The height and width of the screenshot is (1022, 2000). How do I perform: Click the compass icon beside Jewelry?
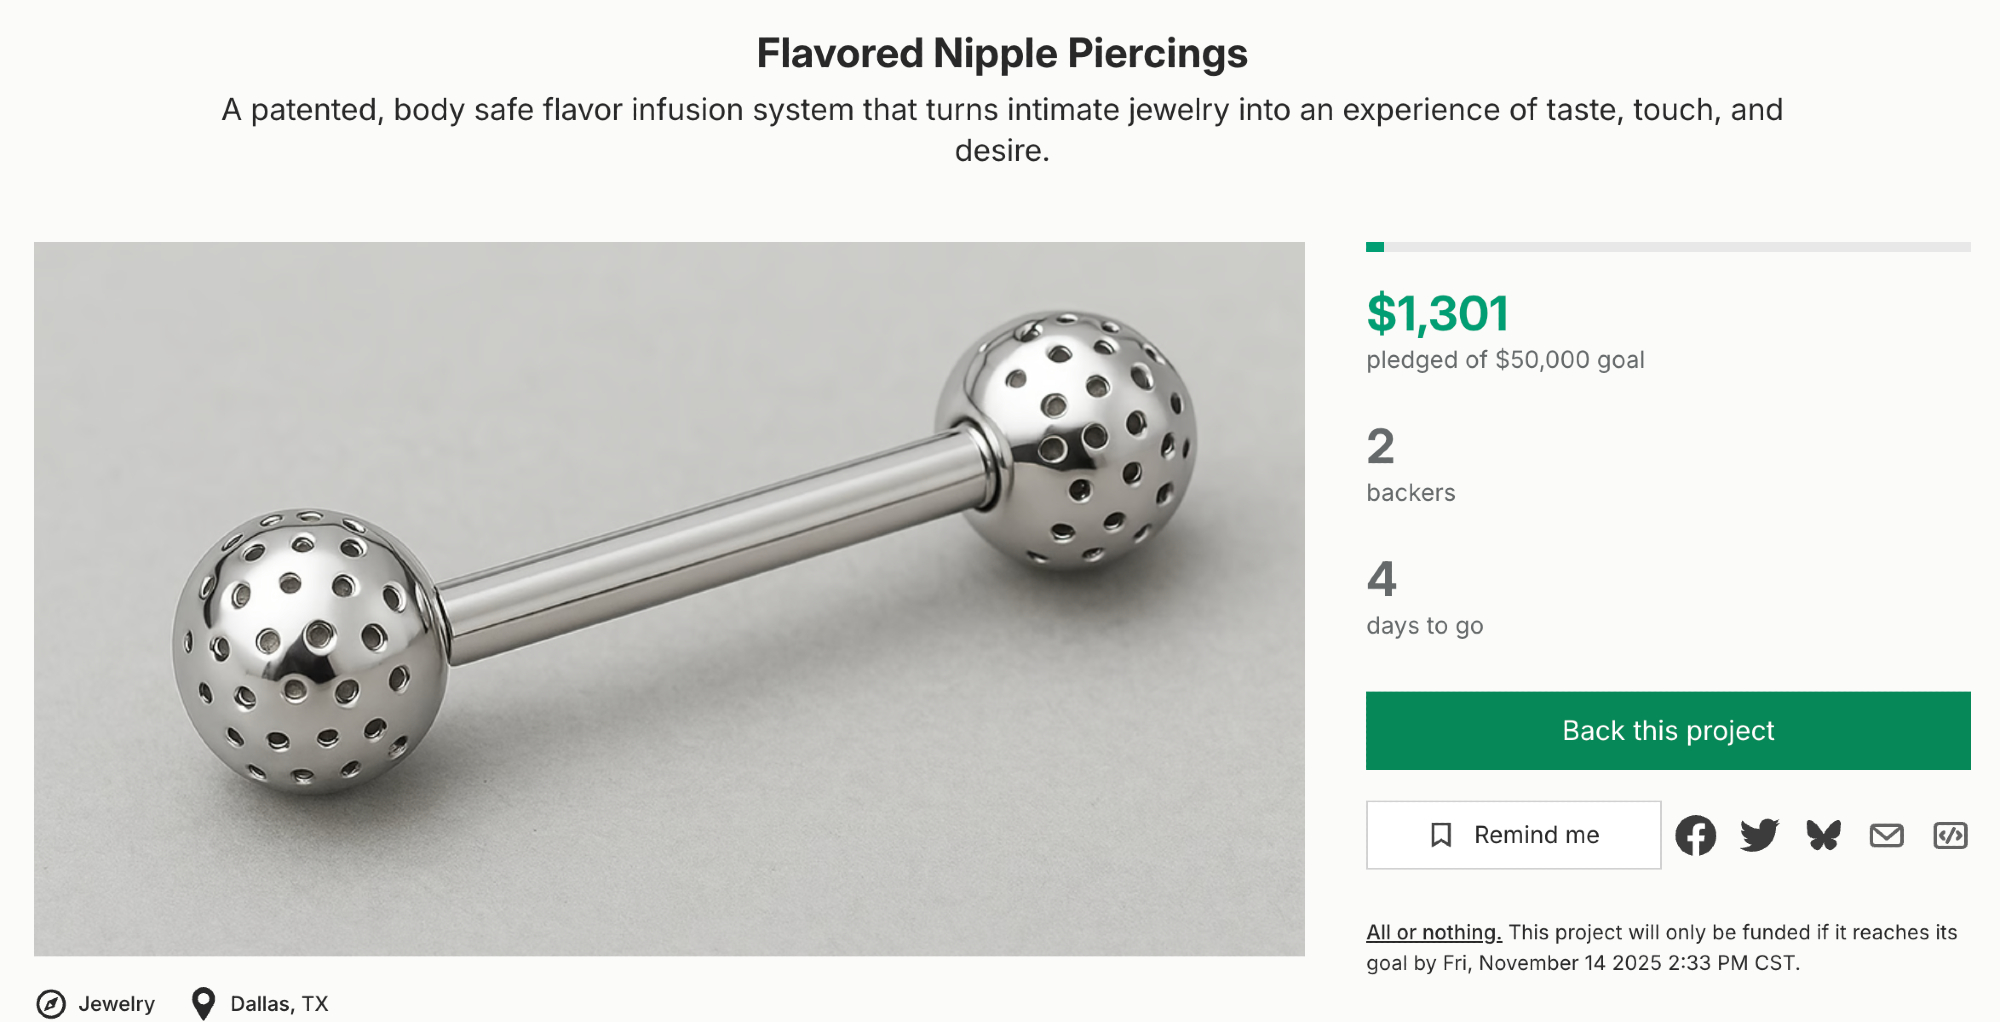tap(51, 1003)
